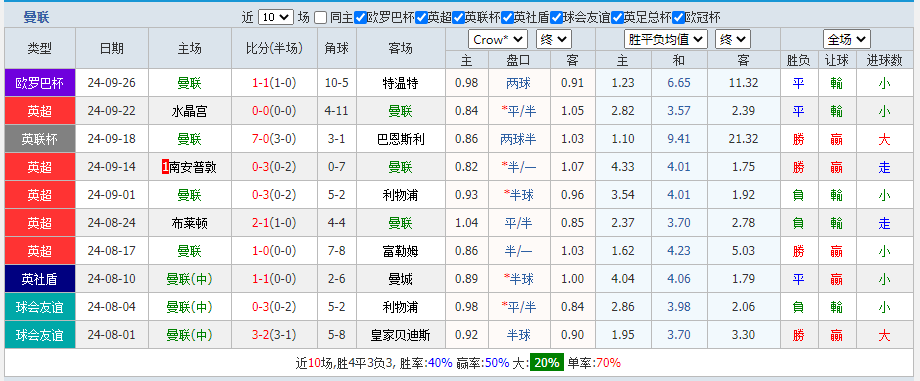Click 英超 label in the 24-09-22 row
920x381 pixels.
pos(40,111)
